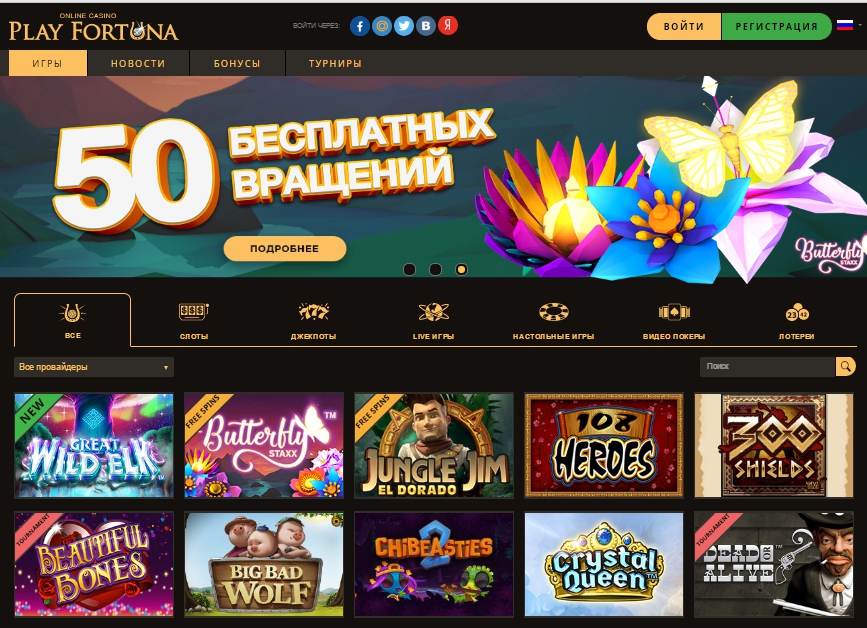This screenshot has width=867, height=628.
Task: Select the third banner slide indicator
Action: tap(461, 269)
